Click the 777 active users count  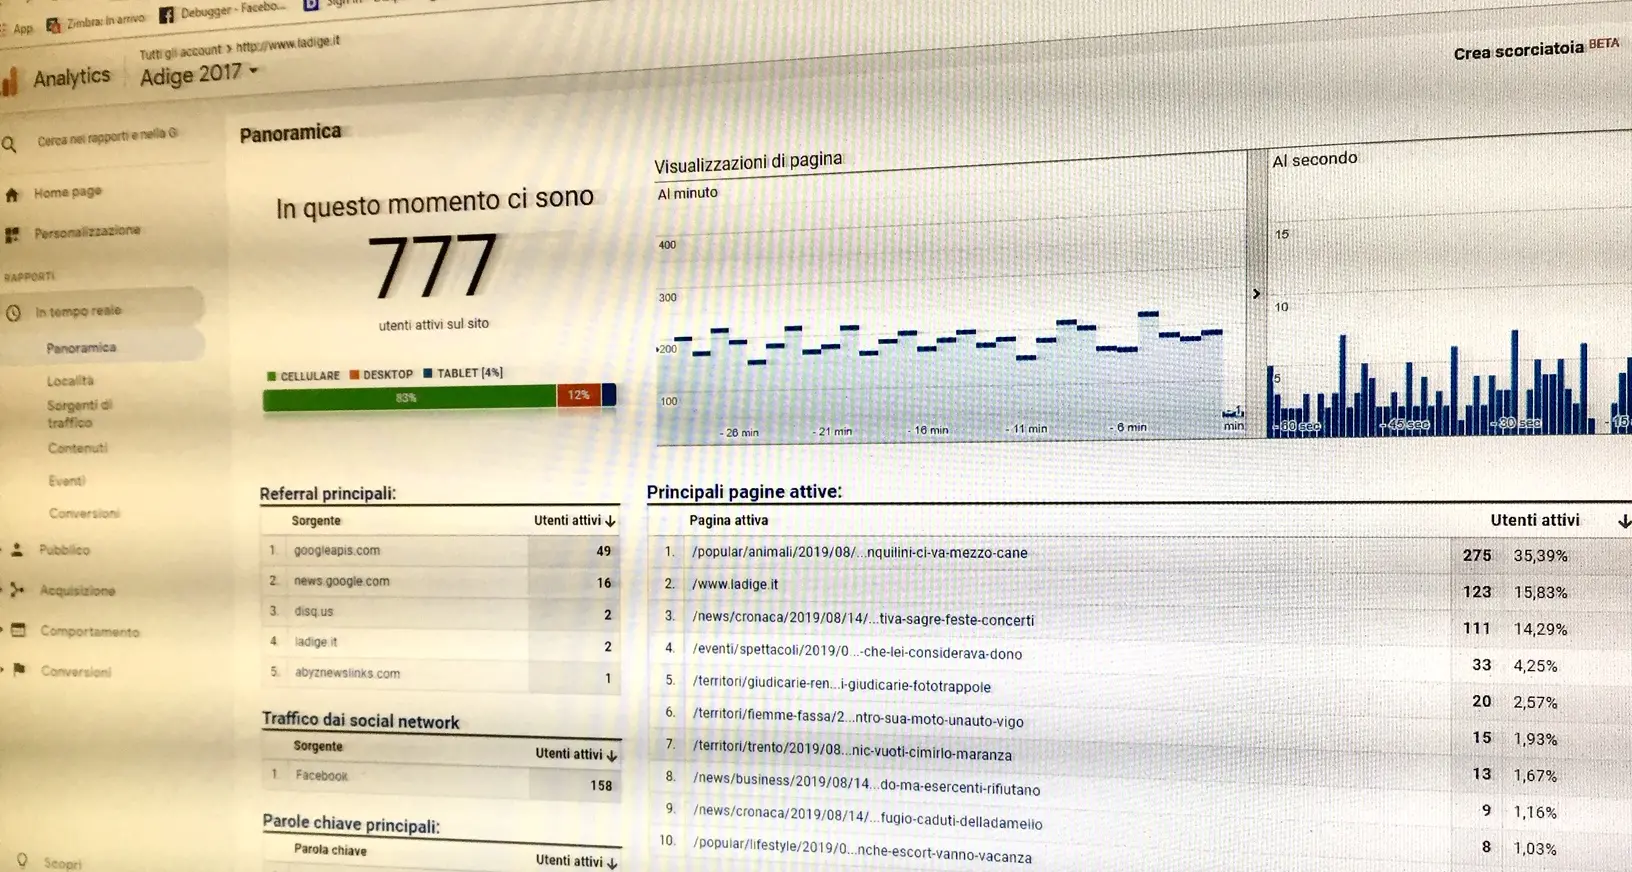pyautogui.click(x=433, y=266)
